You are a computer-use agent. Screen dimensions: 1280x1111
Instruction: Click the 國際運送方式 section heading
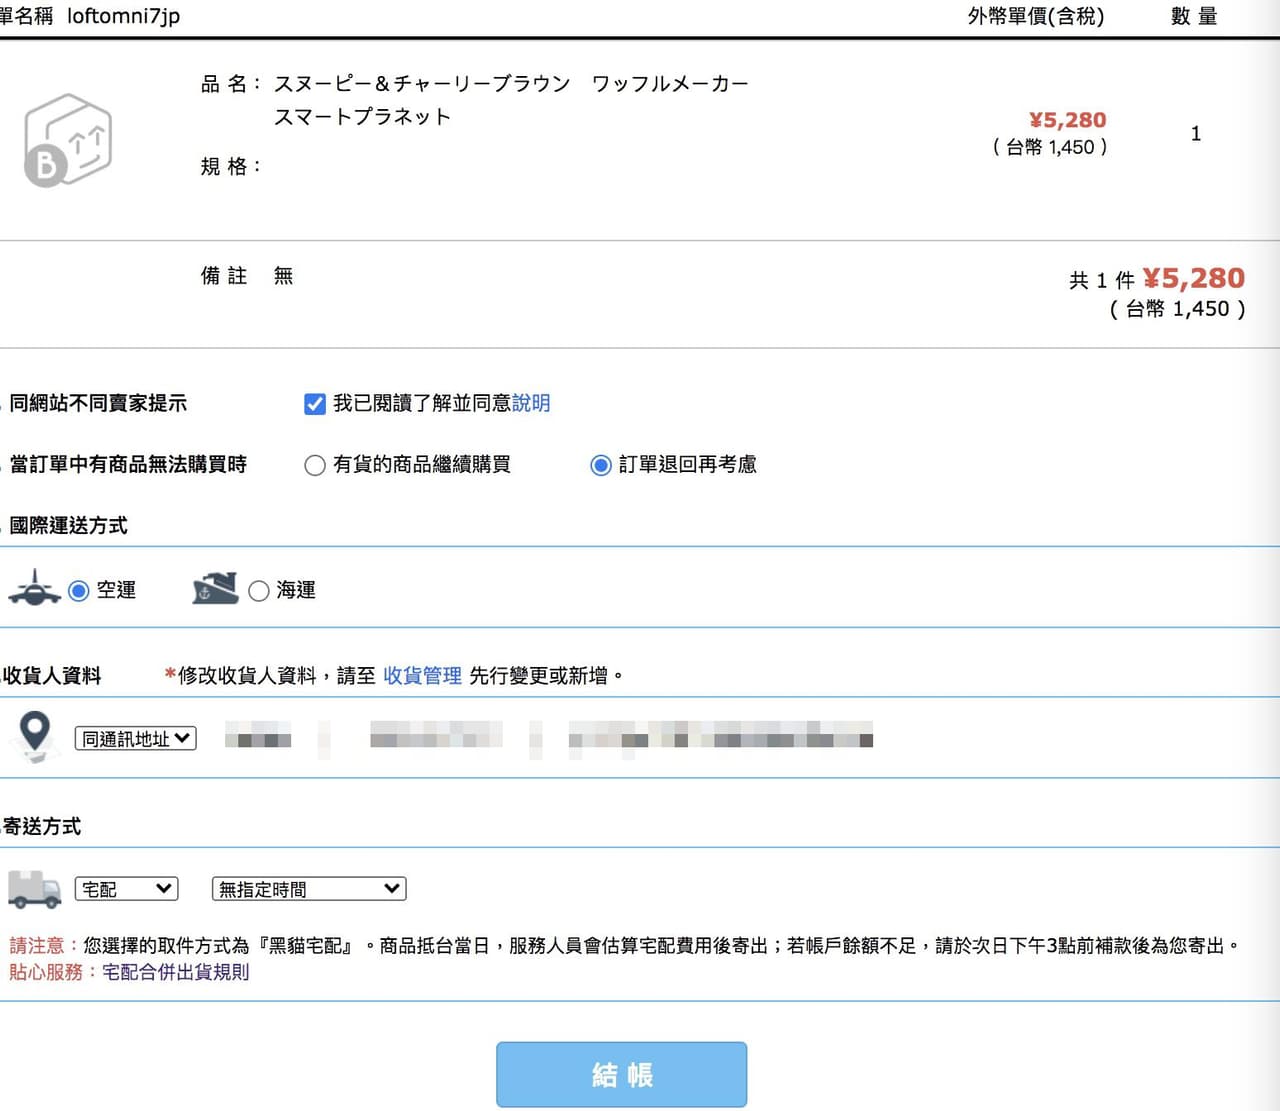point(68,526)
